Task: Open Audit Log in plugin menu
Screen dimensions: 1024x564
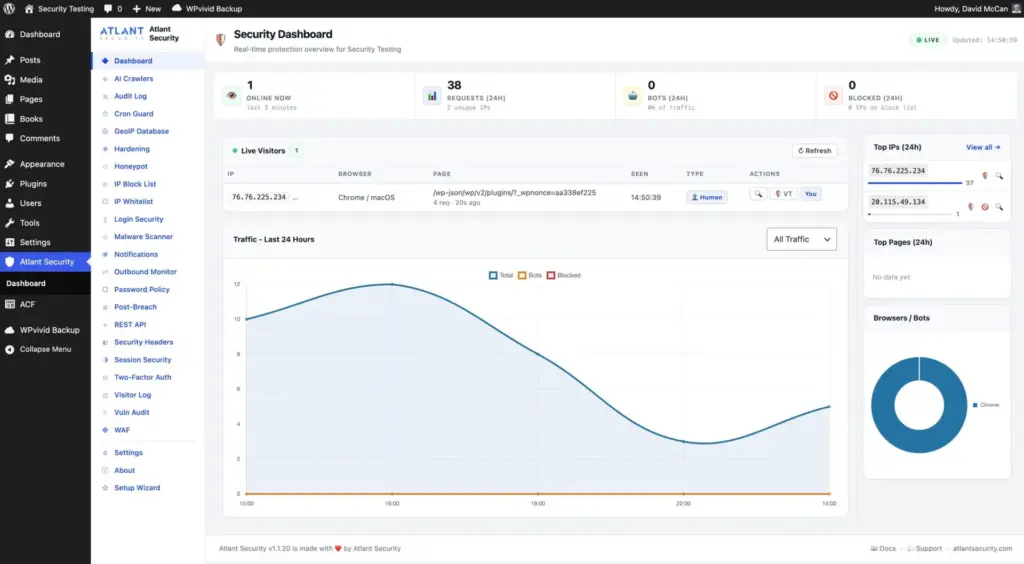Action: click(x=131, y=96)
